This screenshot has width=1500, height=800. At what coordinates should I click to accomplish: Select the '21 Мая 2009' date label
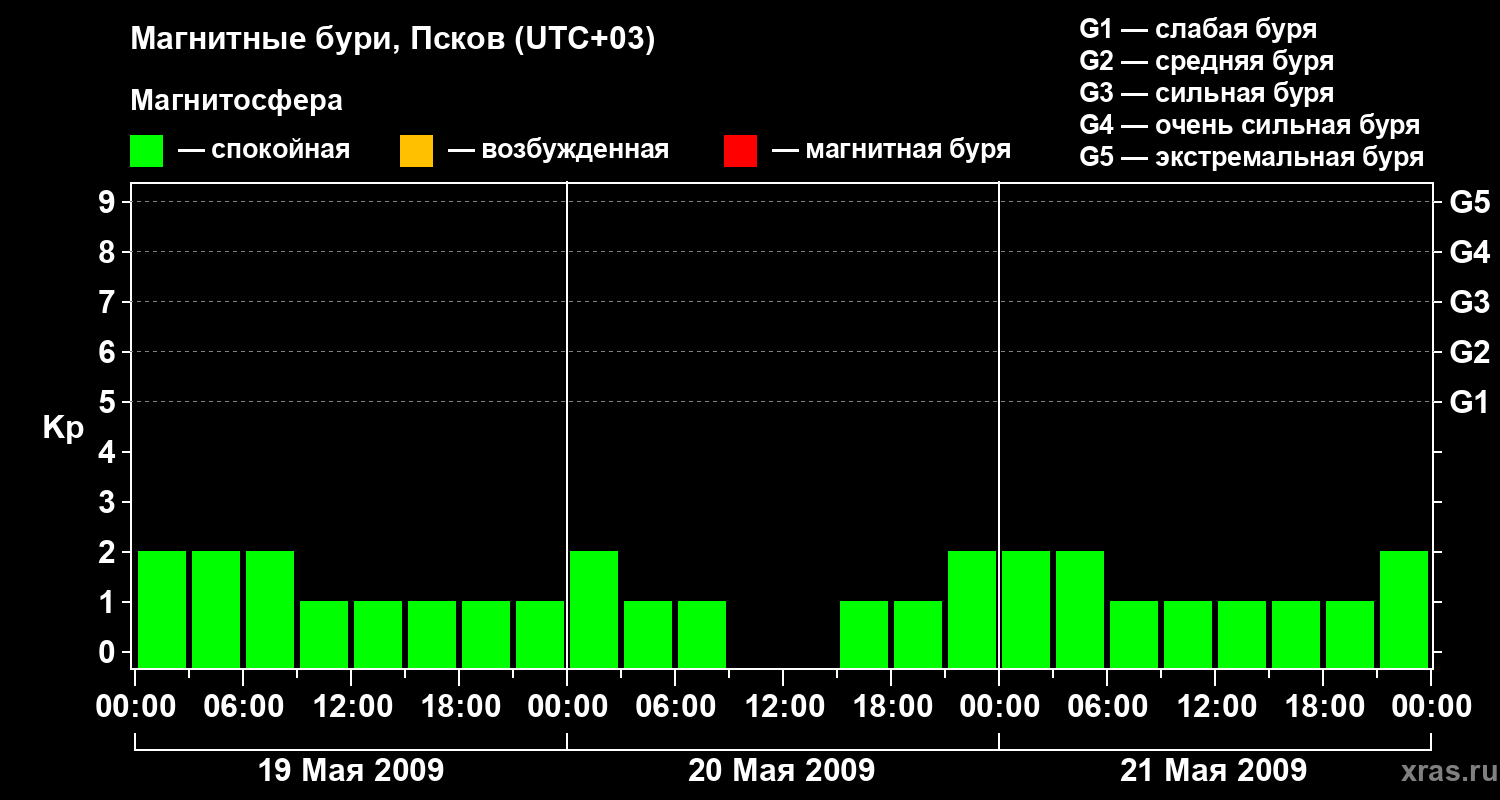(1213, 771)
